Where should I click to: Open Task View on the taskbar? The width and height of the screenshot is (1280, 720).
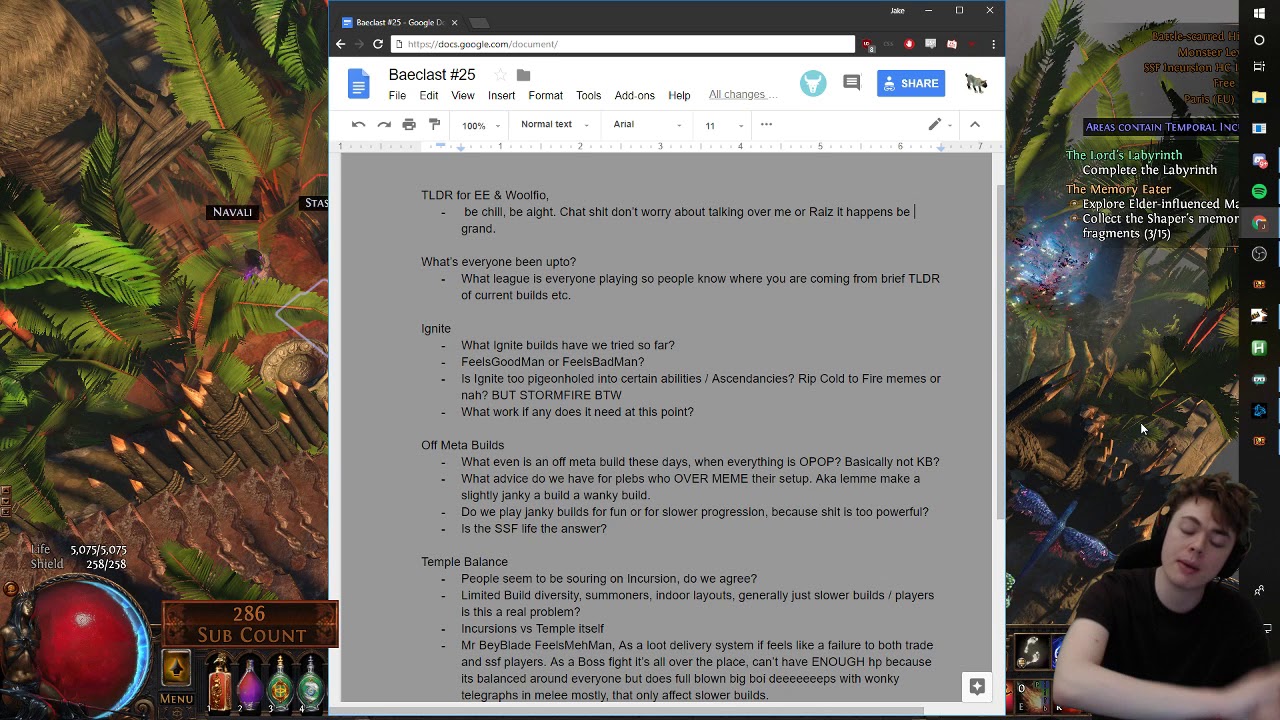[1259, 67]
